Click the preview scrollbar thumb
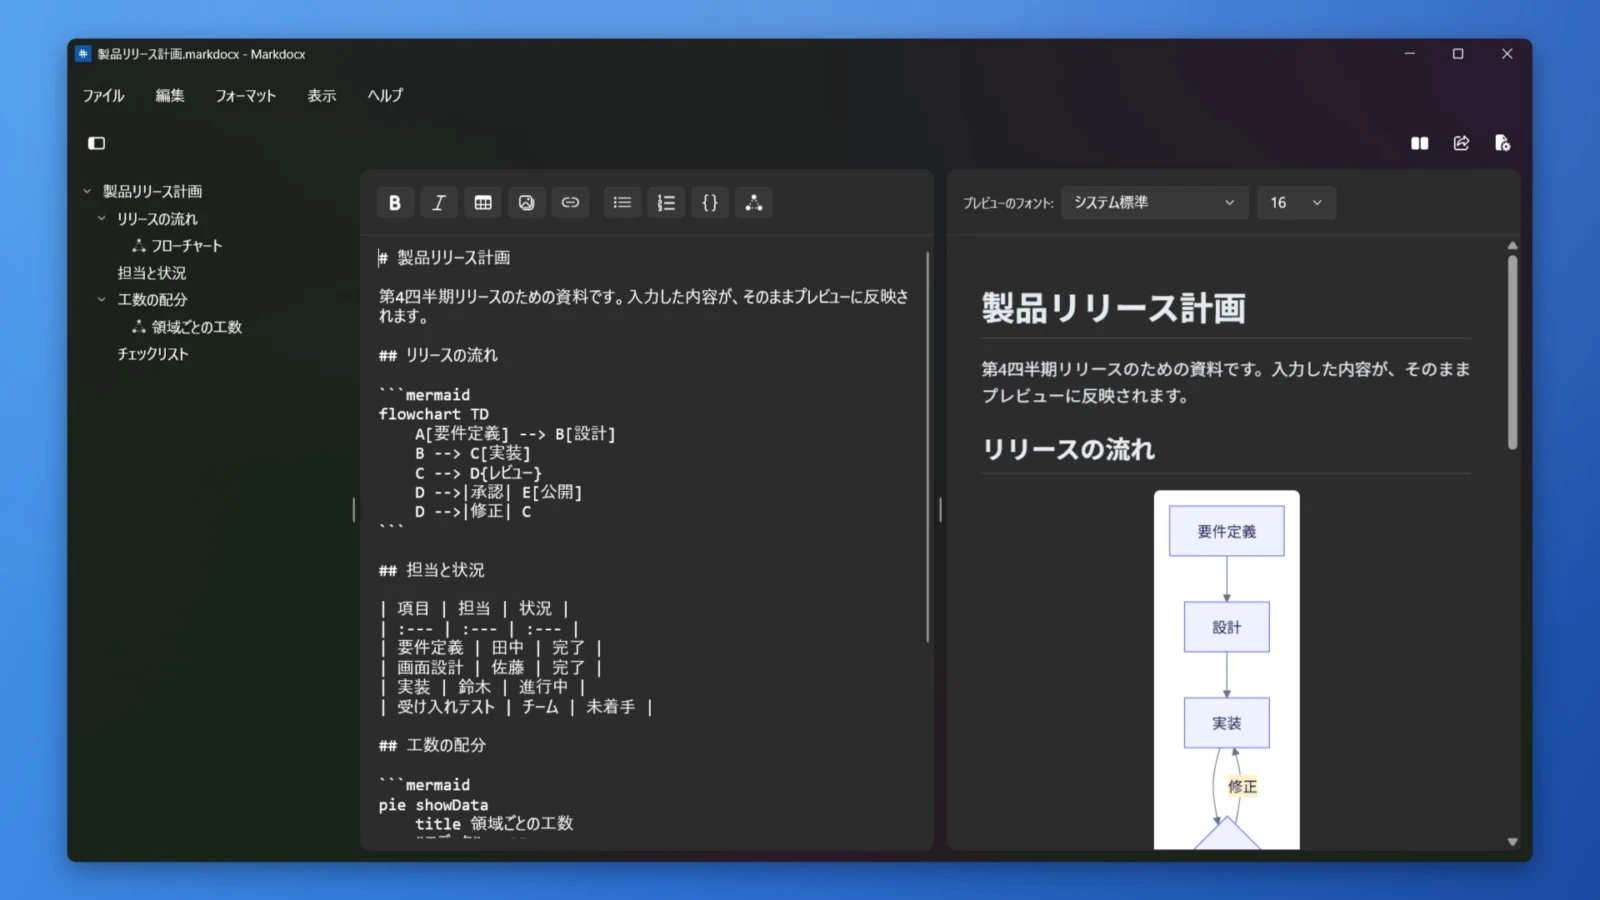Image resolution: width=1600 pixels, height=900 pixels. (x=1512, y=352)
